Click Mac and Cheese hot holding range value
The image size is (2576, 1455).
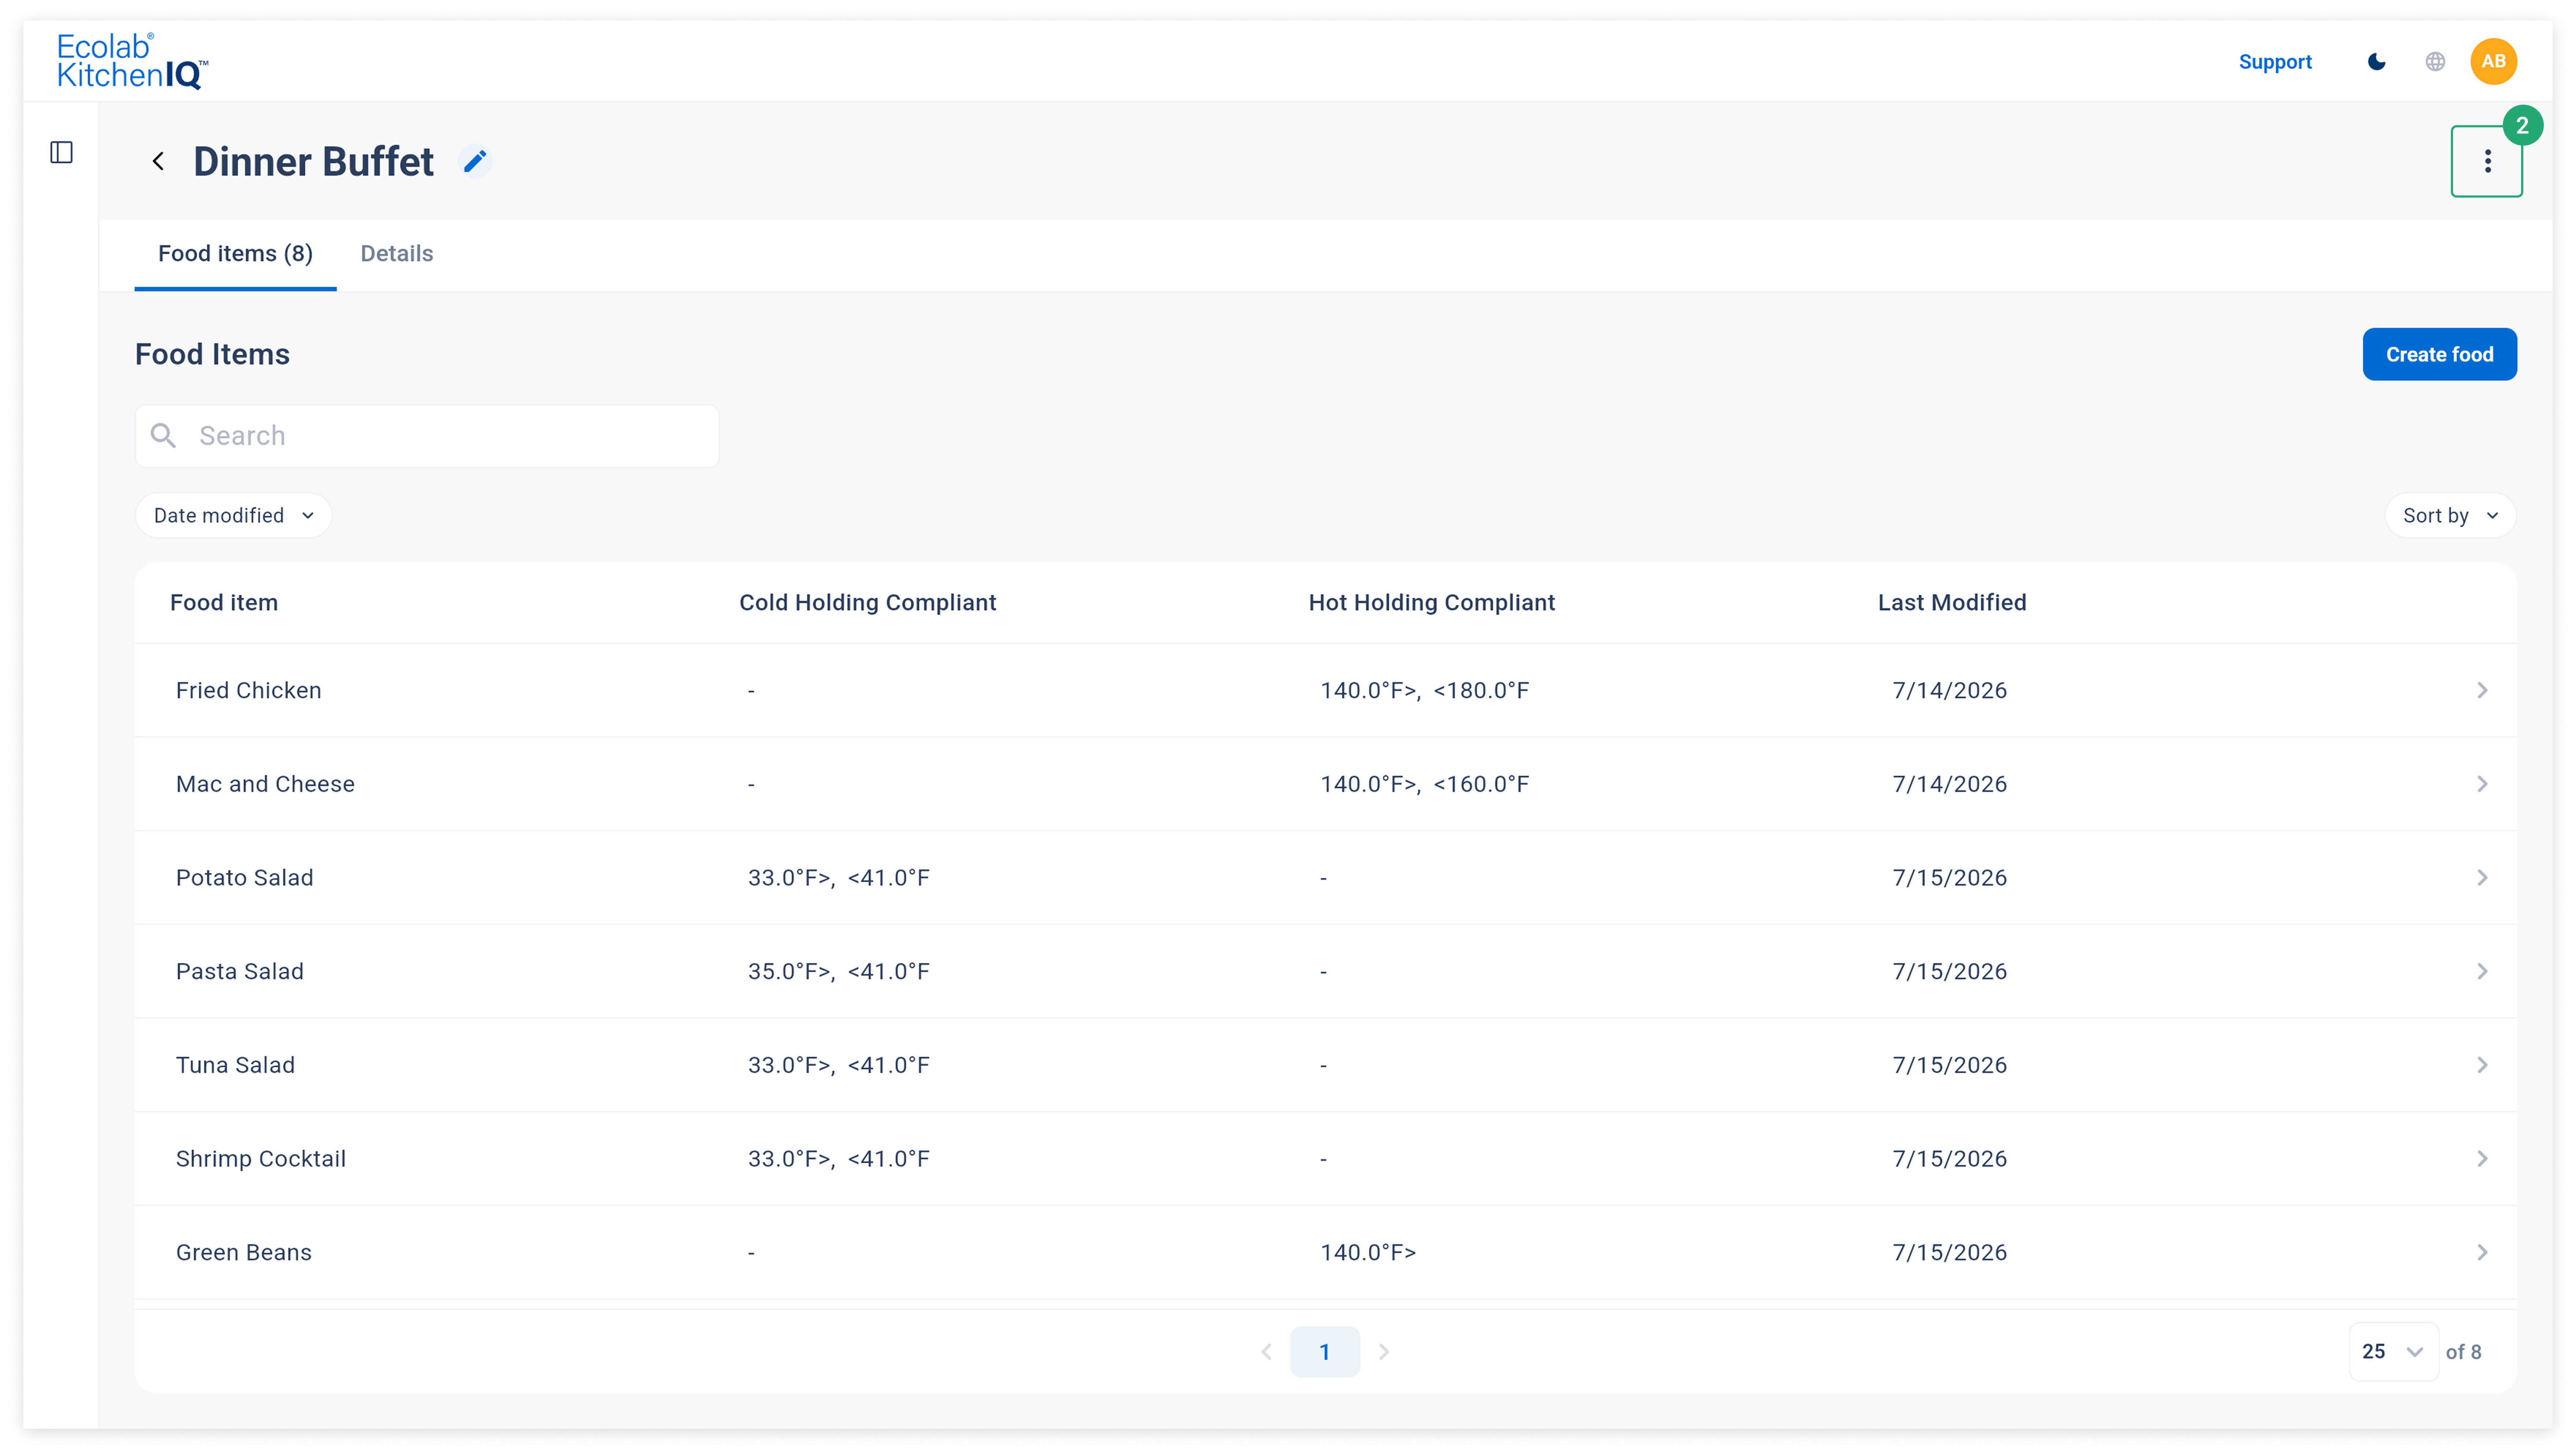pos(1425,784)
